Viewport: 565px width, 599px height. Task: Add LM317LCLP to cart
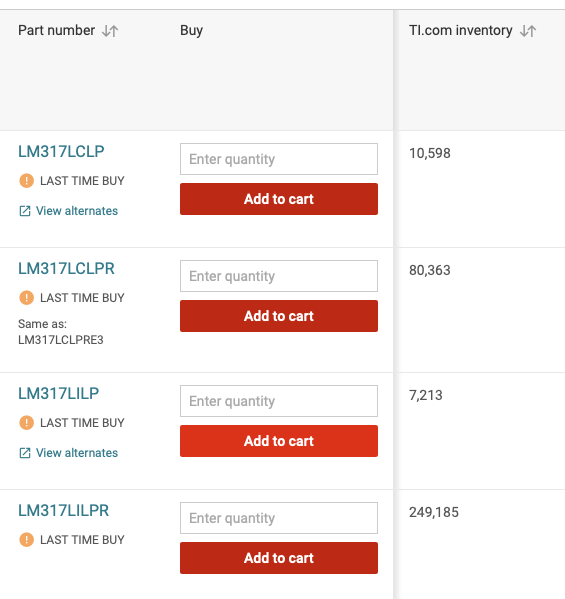[x=279, y=199]
